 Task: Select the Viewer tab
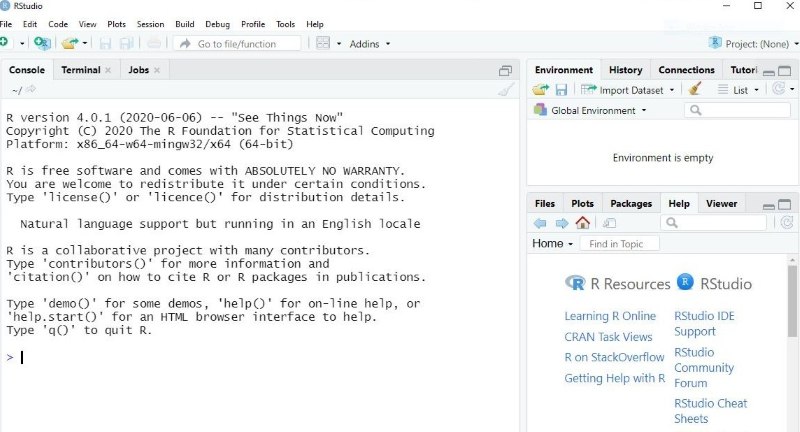(x=721, y=204)
